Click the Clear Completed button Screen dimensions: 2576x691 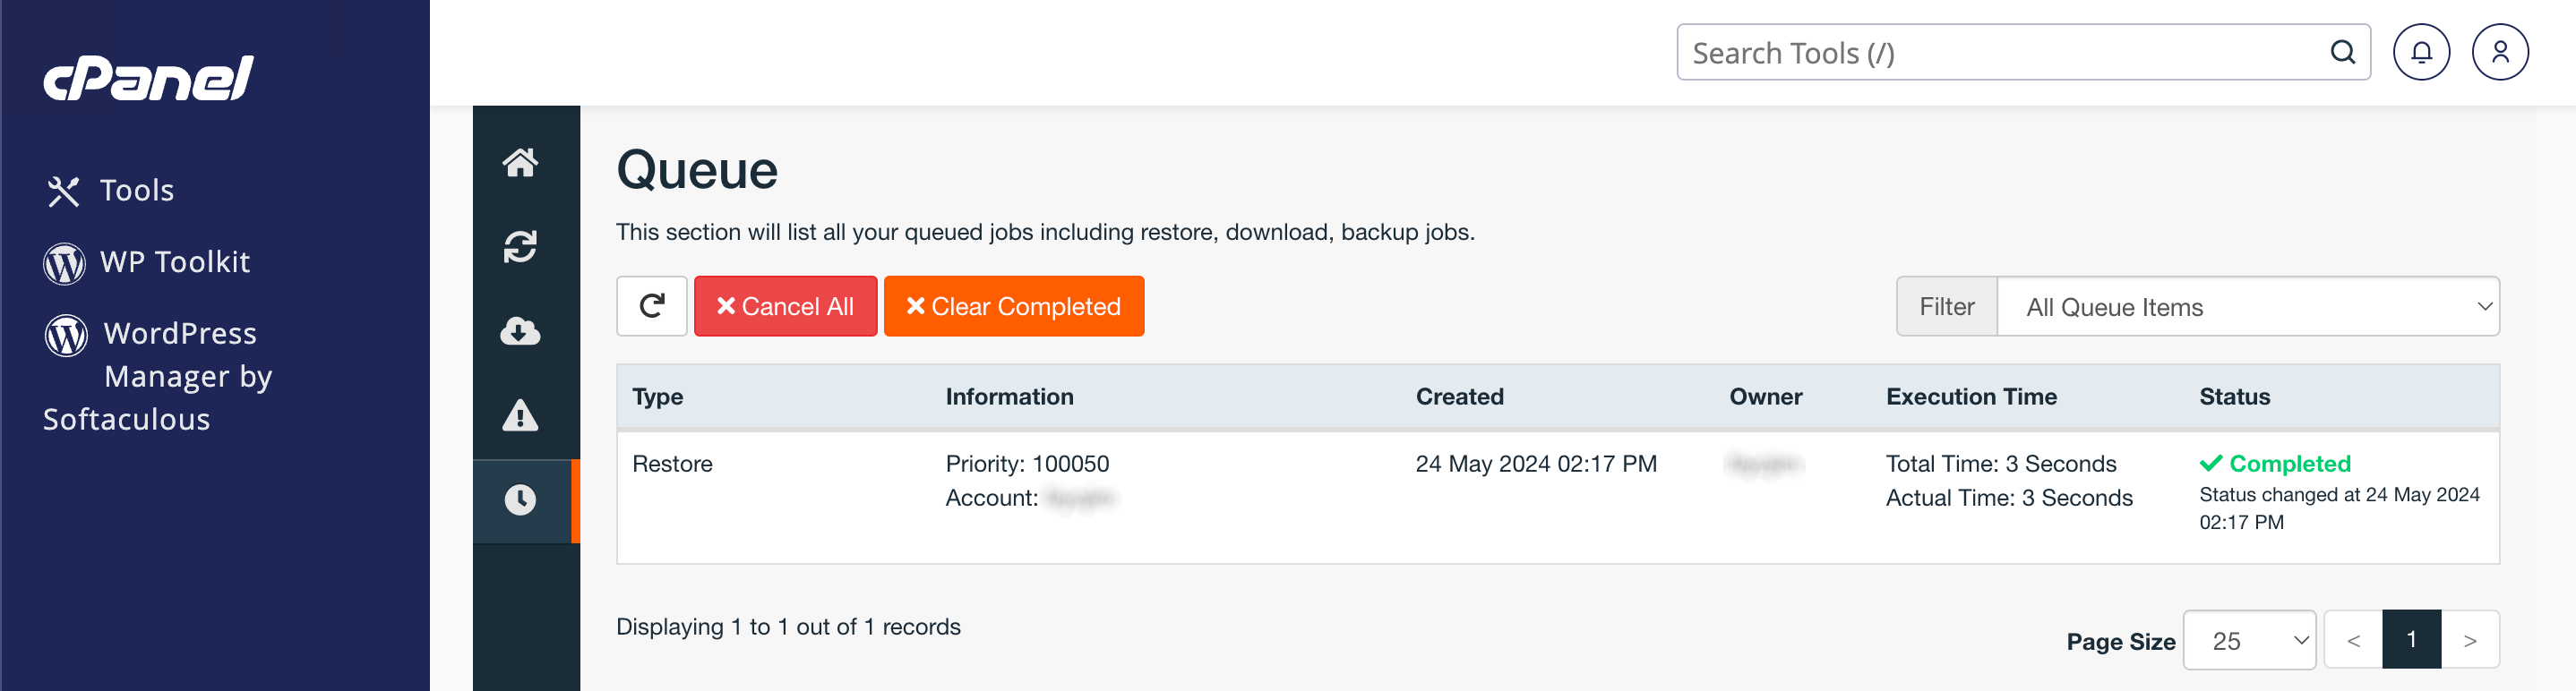1013,307
